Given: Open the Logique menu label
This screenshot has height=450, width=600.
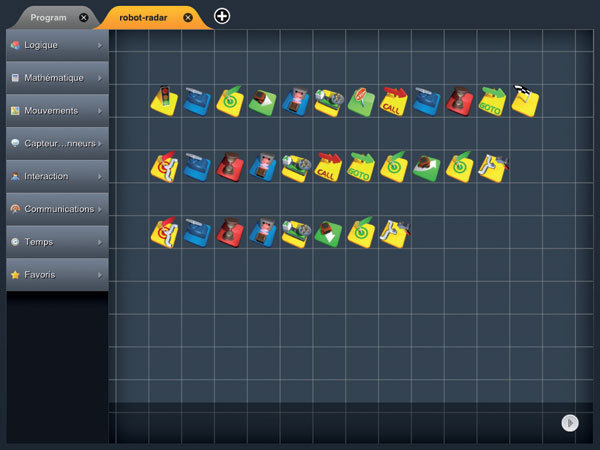Looking at the screenshot, I should click(41, 45).
